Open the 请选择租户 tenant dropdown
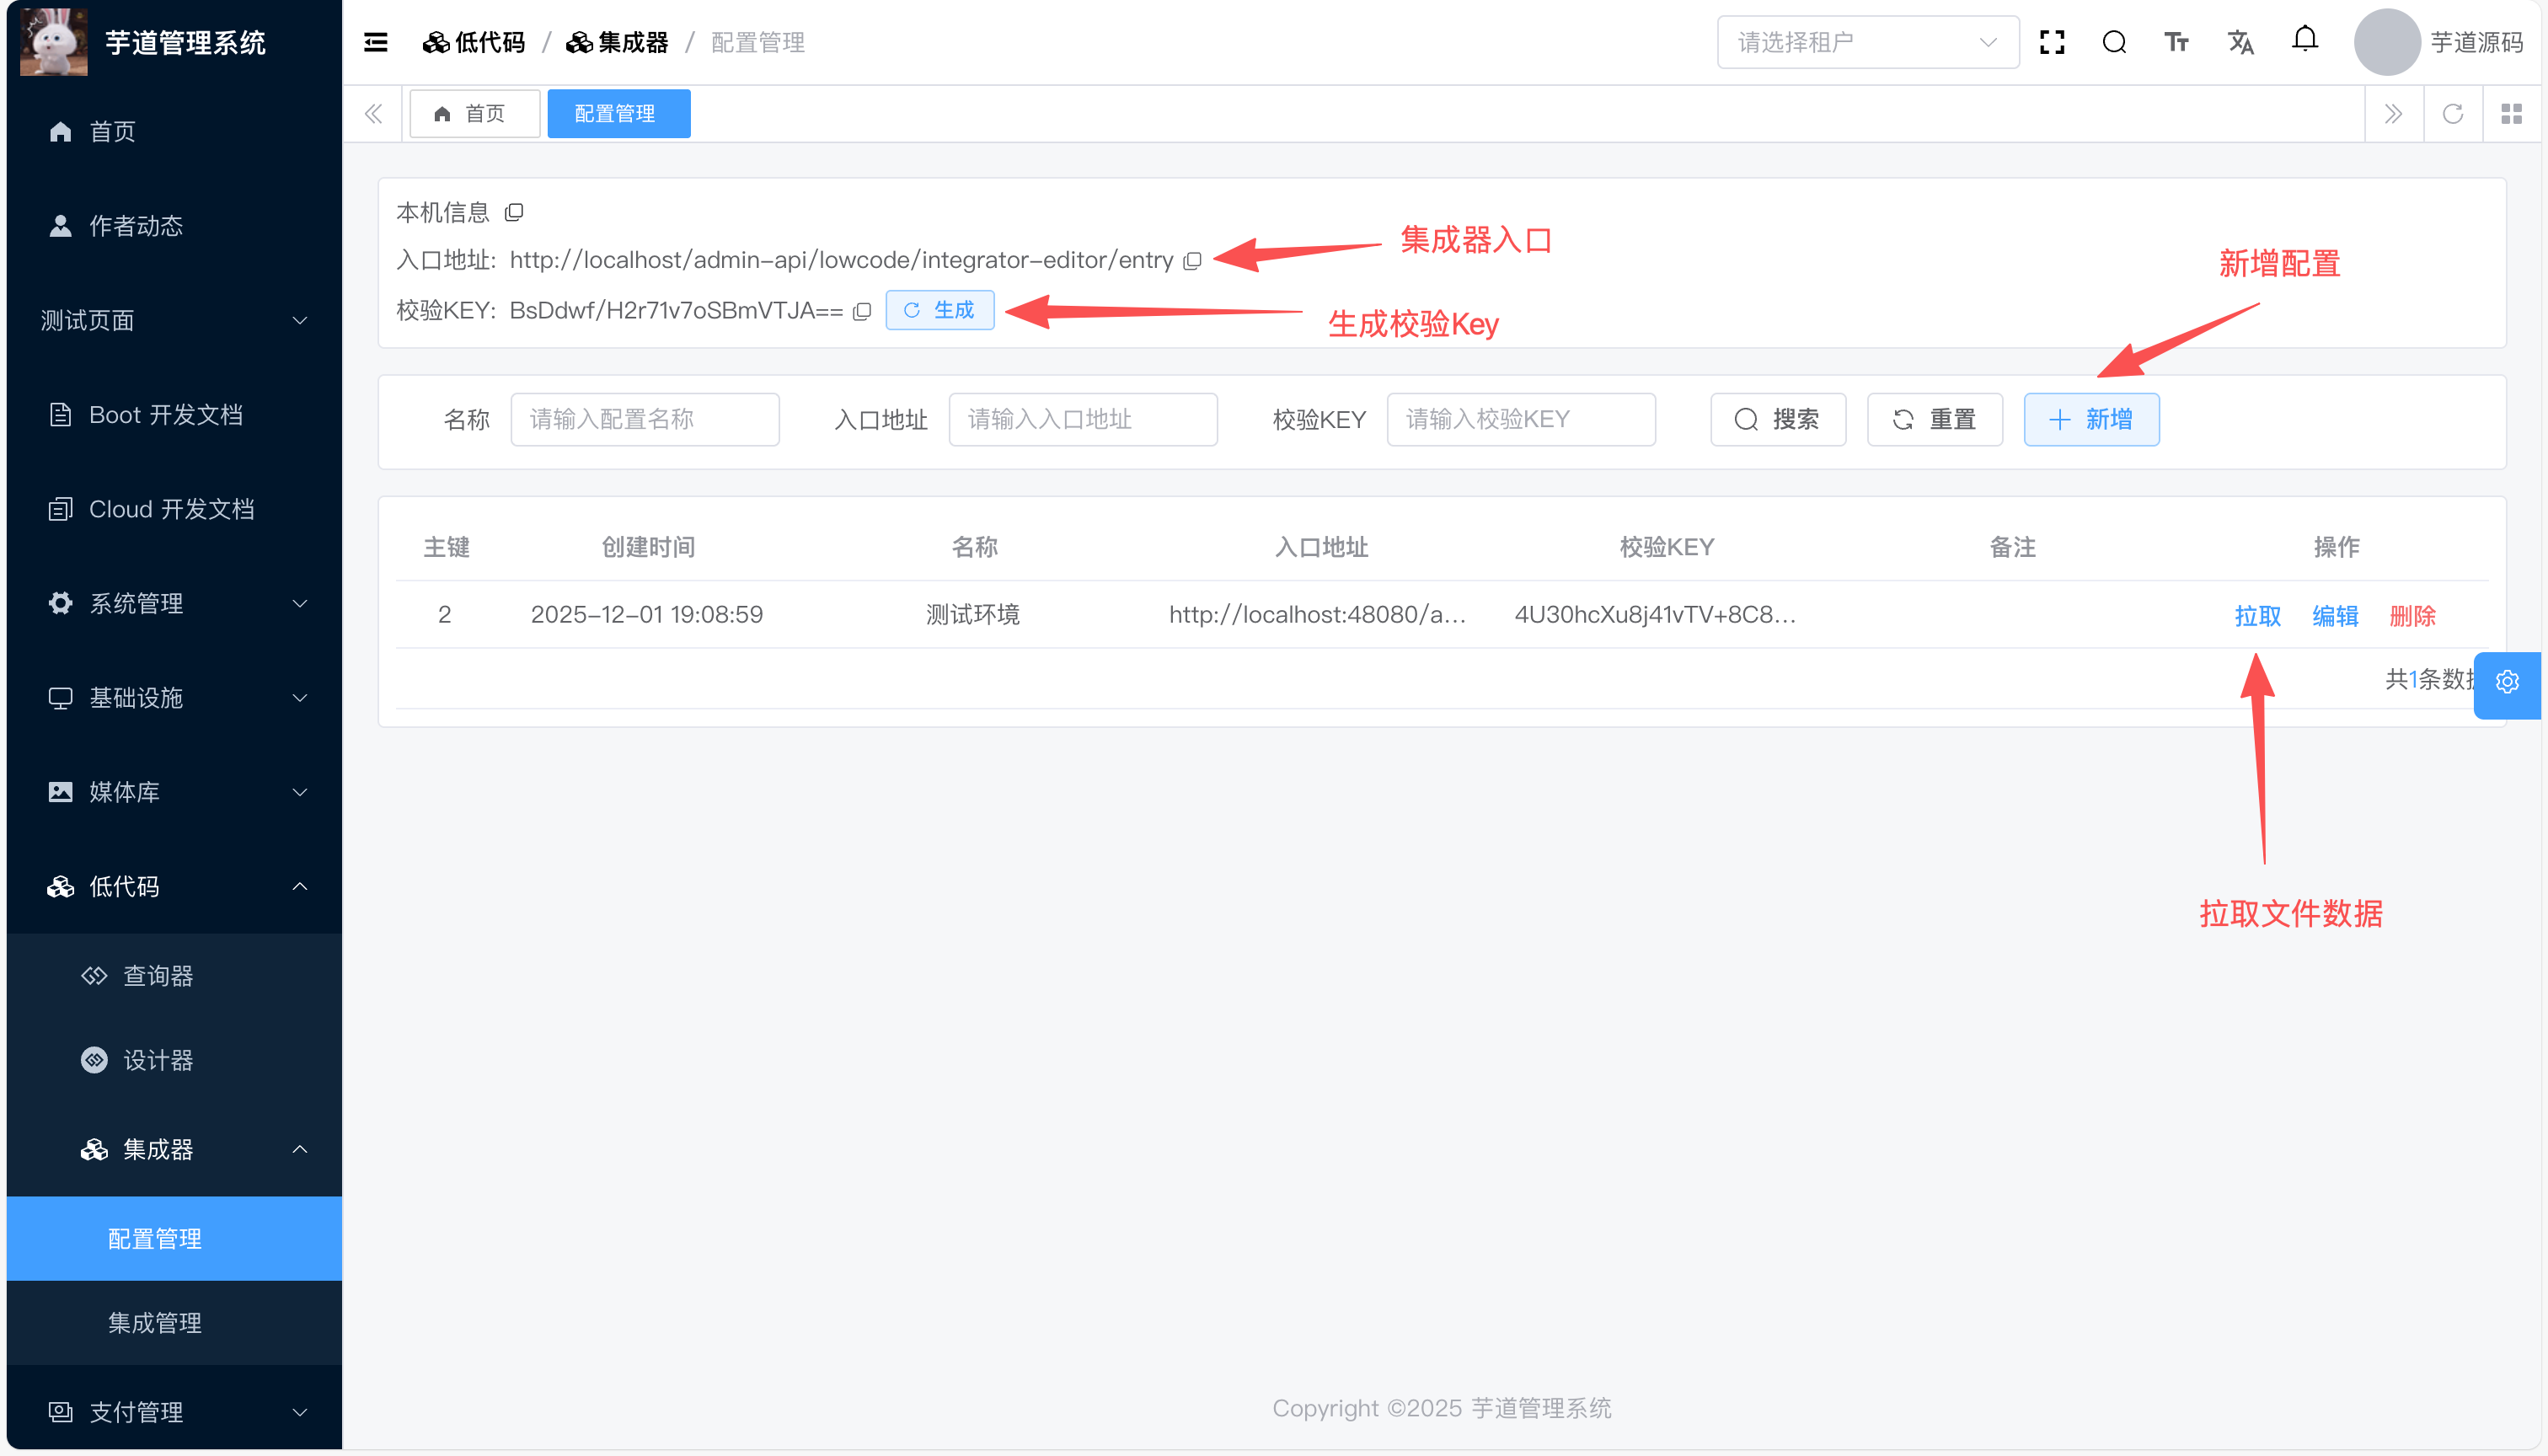This screenshot has width=2548, height=1456. (x=1867, y=42)
